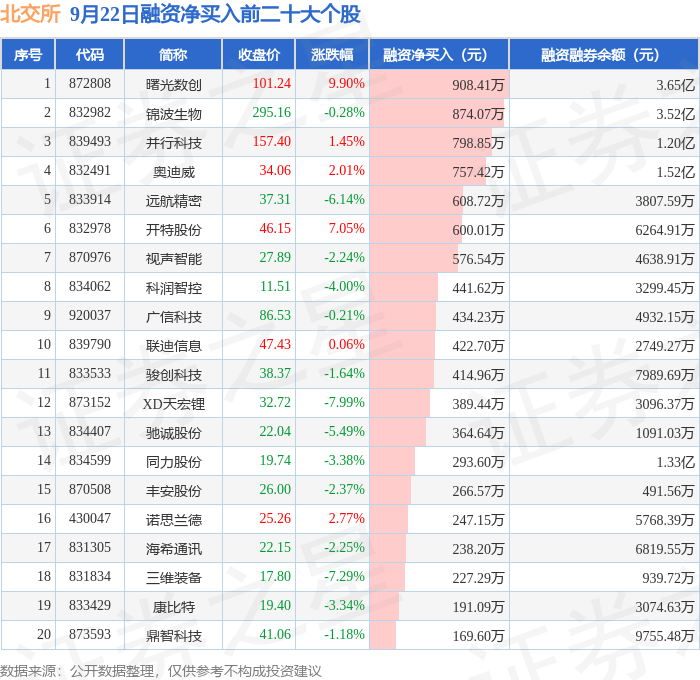
Task: Click the 序号 column header
Action: pyautogui.click(x=28, y=55)
